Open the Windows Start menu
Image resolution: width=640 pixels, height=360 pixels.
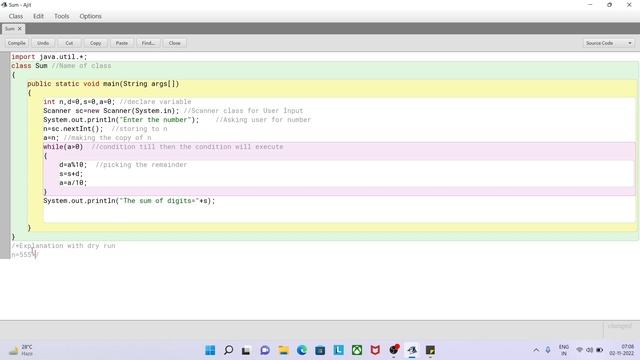pos(210,350)
